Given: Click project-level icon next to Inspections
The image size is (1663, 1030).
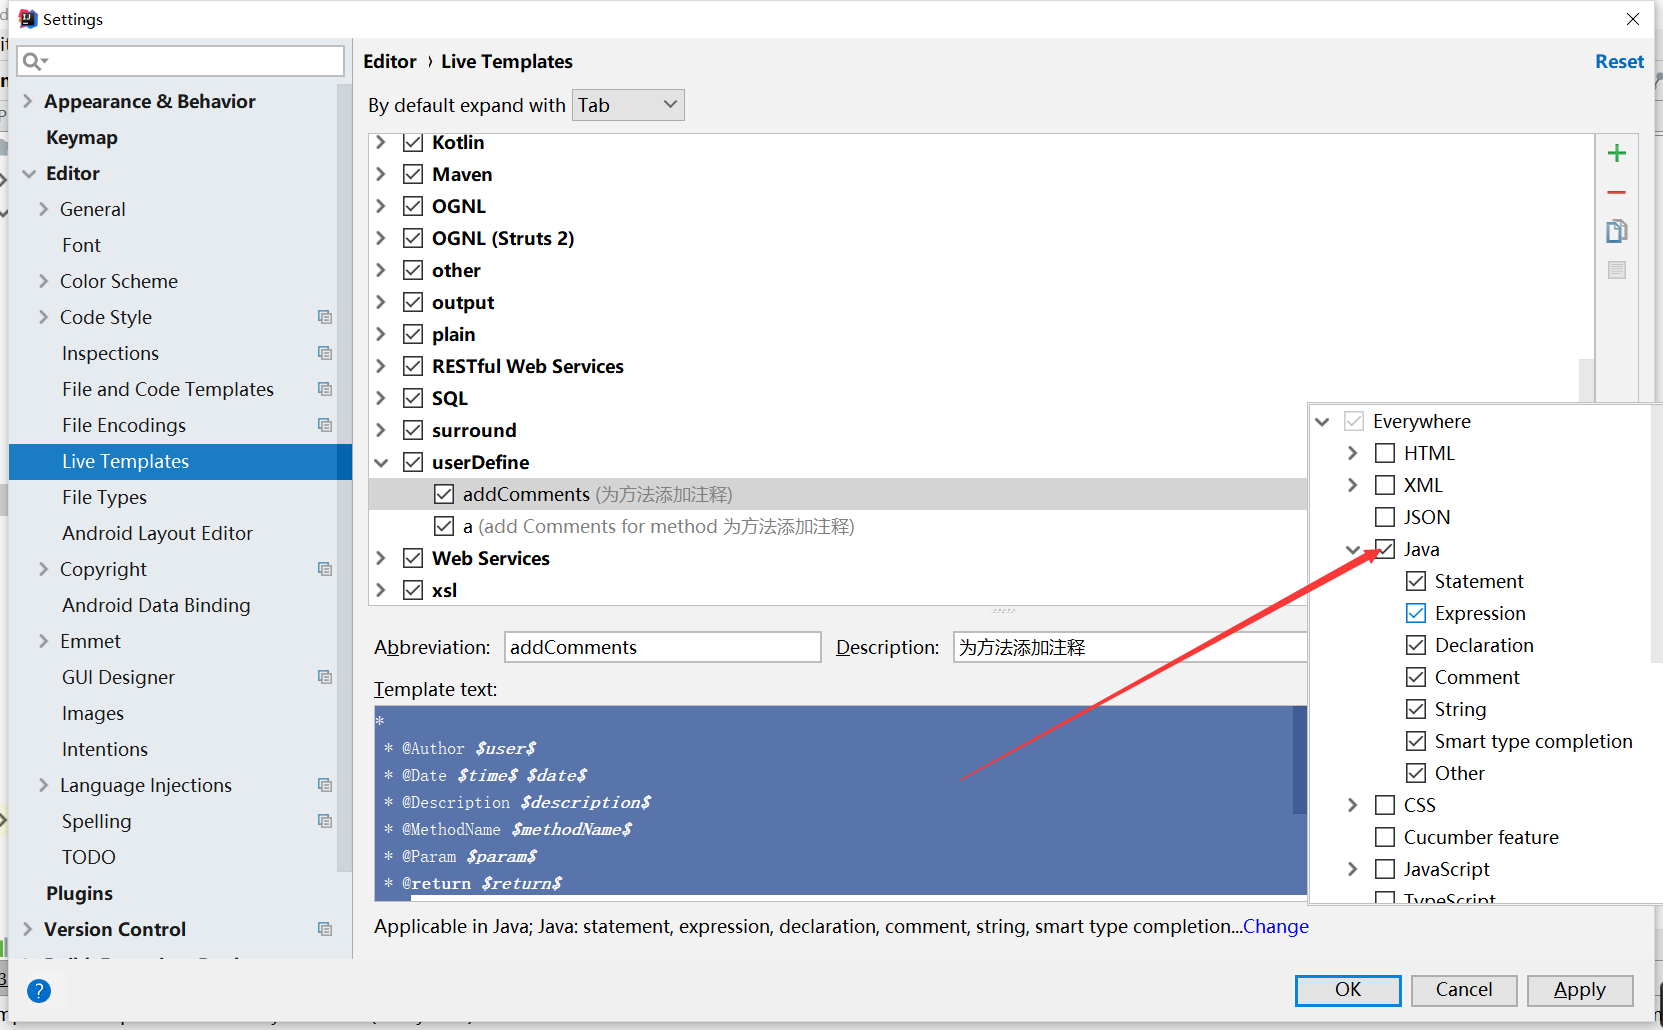Looking at the screenshot, I should pyautogui.click(x=325, y=353).
